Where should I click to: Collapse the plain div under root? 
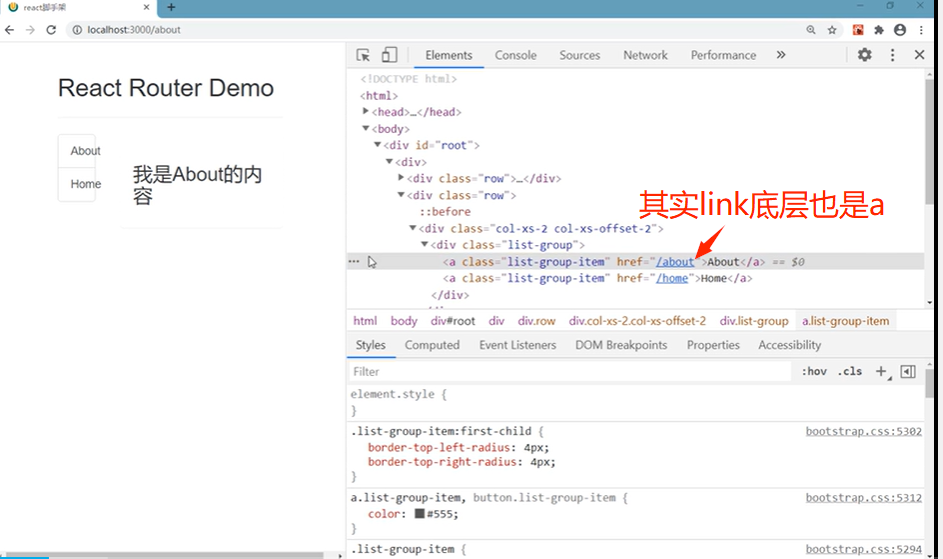(389, 161)
